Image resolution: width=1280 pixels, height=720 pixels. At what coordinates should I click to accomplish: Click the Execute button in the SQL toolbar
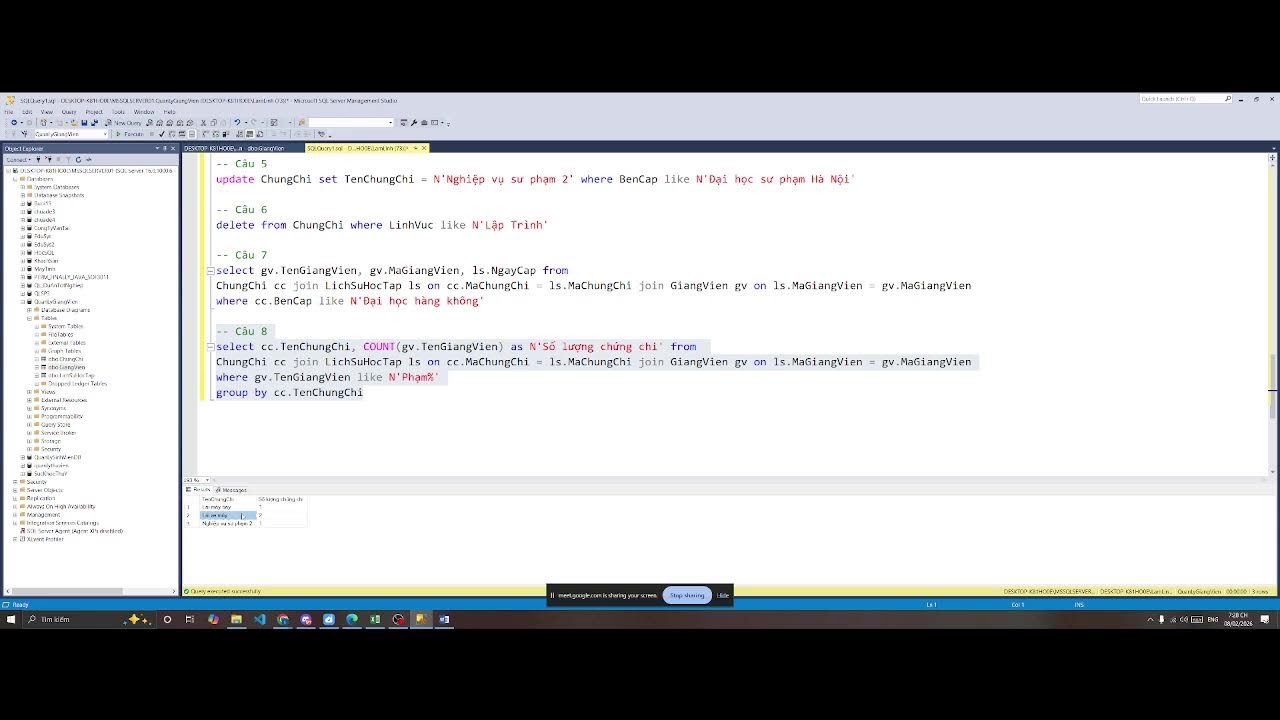click(130, 134)
